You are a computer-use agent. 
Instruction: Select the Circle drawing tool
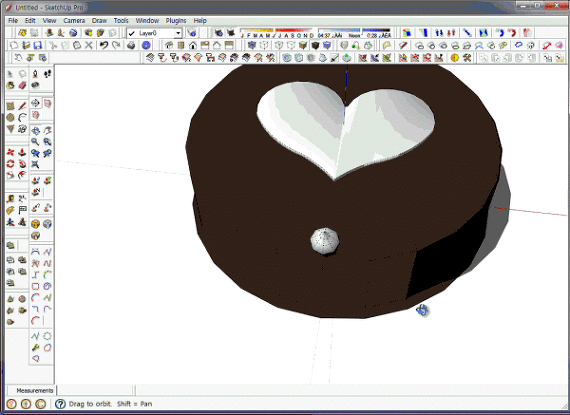point(10,117)
